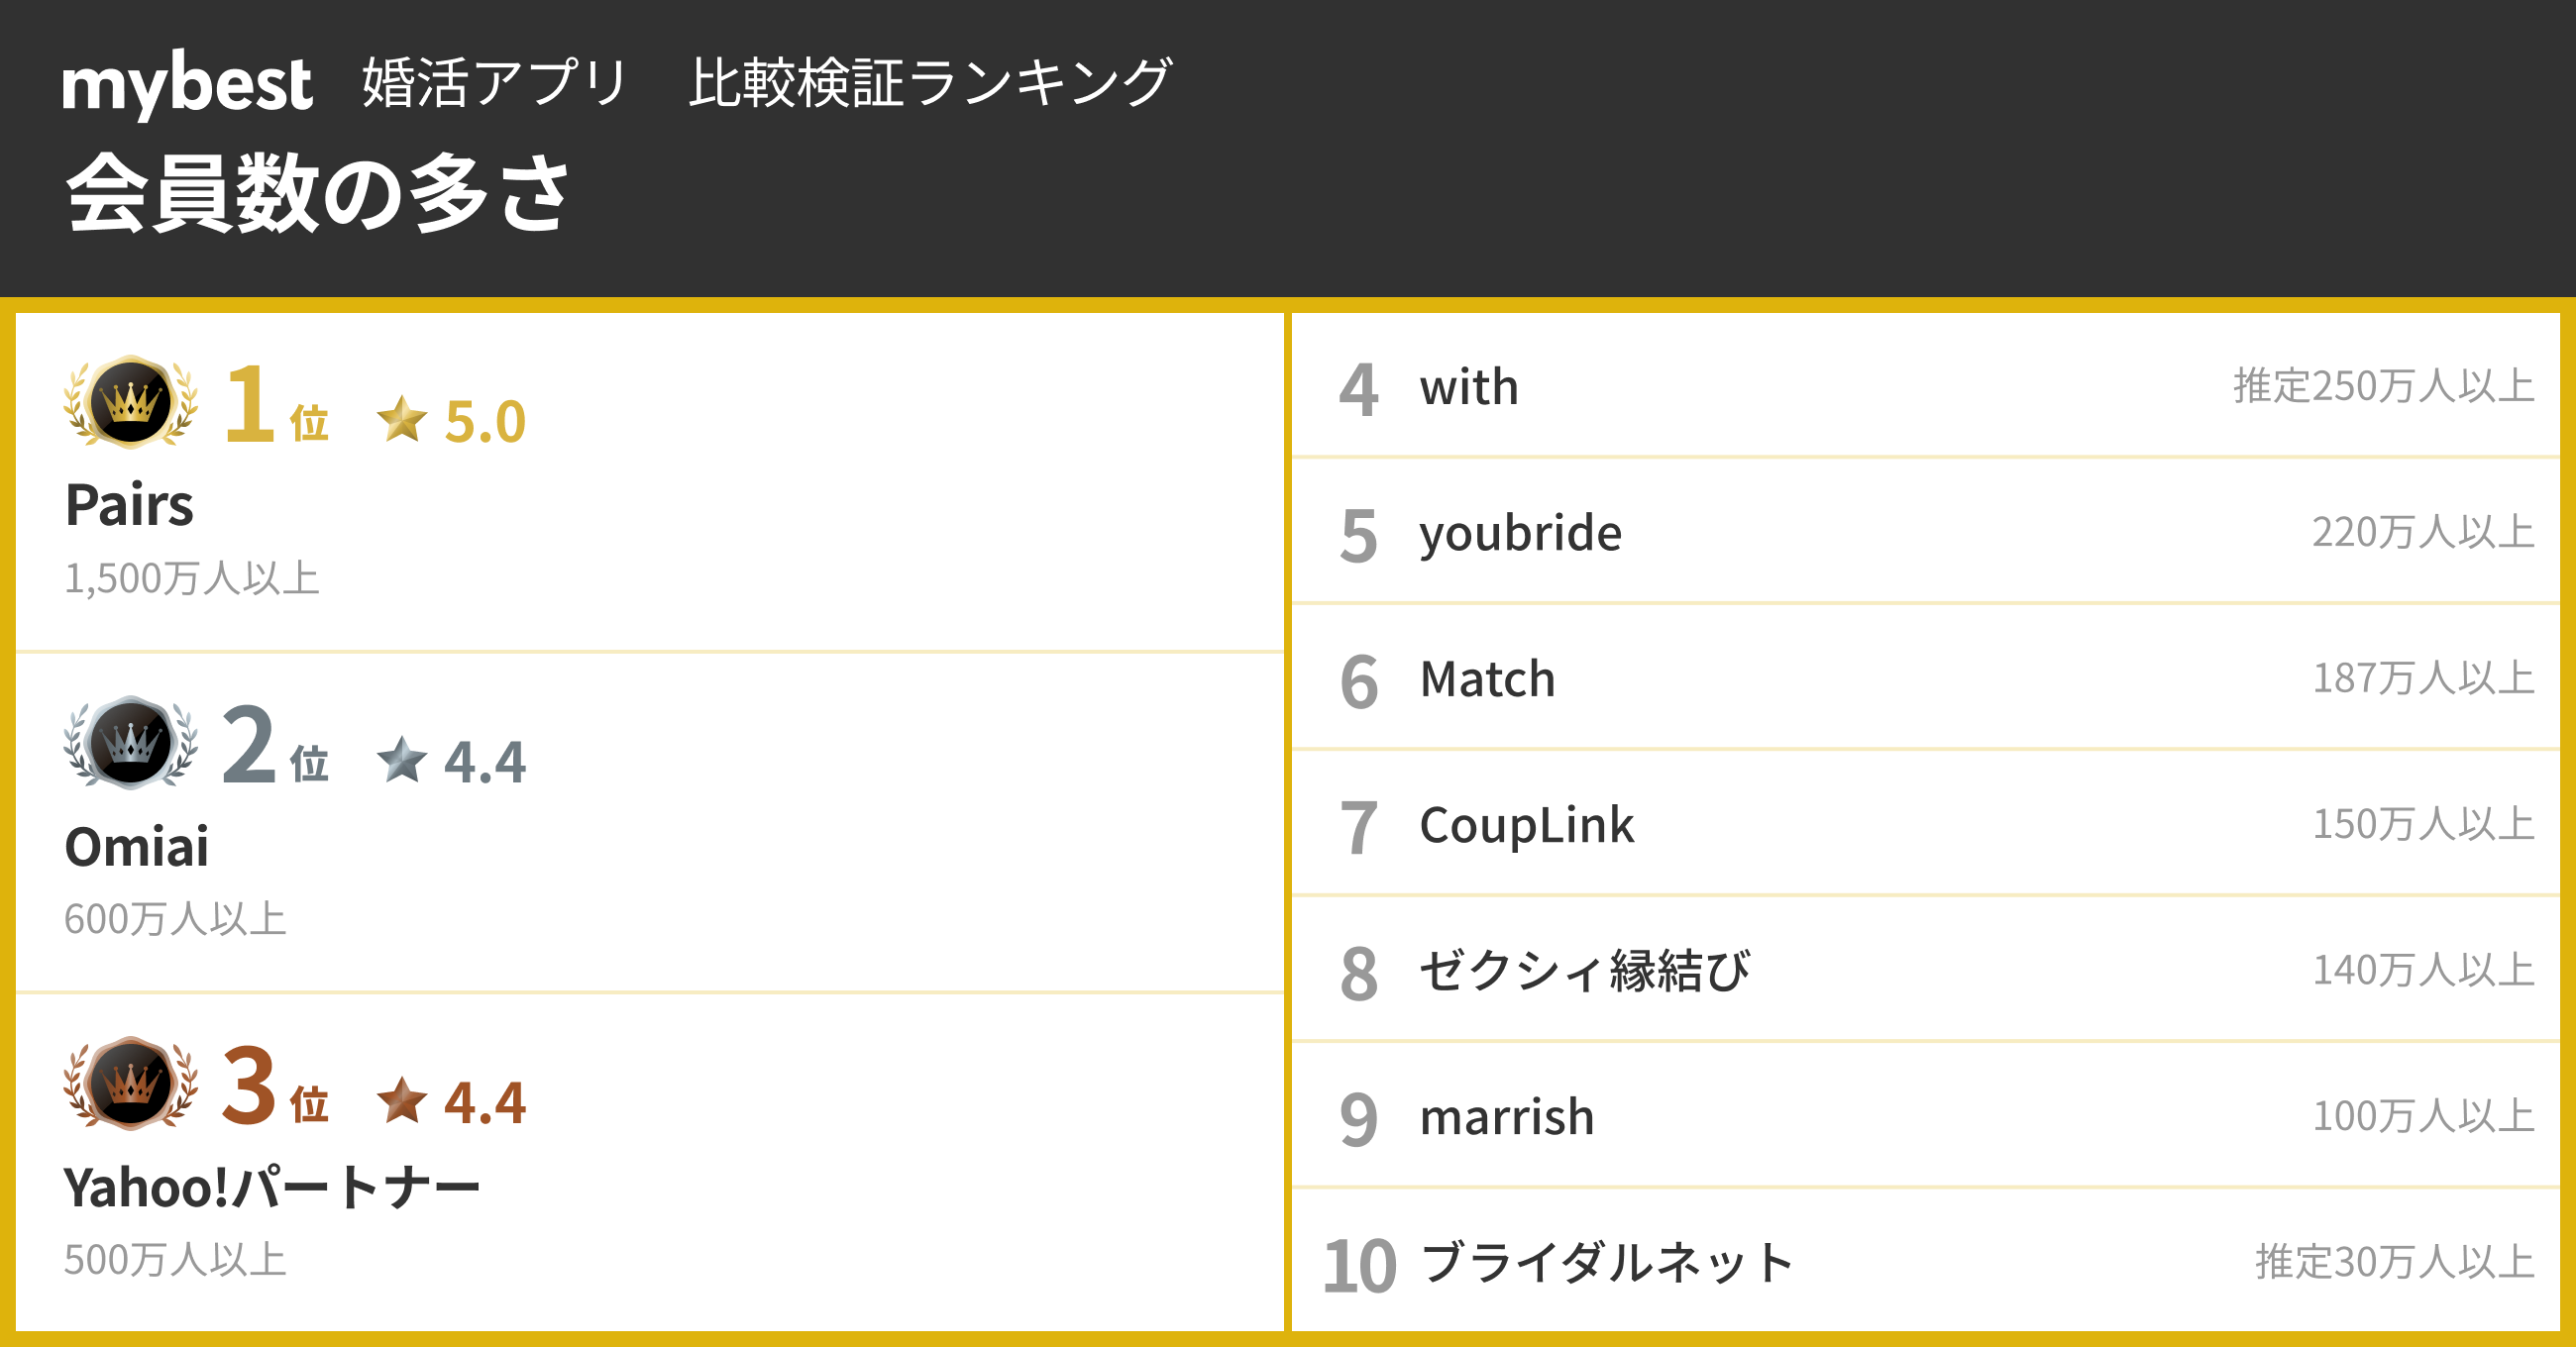This screenshot has width=2576, height=1347.
Task: Open the ゼクシィ縁結び ranking entry
Action: [1585, 971]
